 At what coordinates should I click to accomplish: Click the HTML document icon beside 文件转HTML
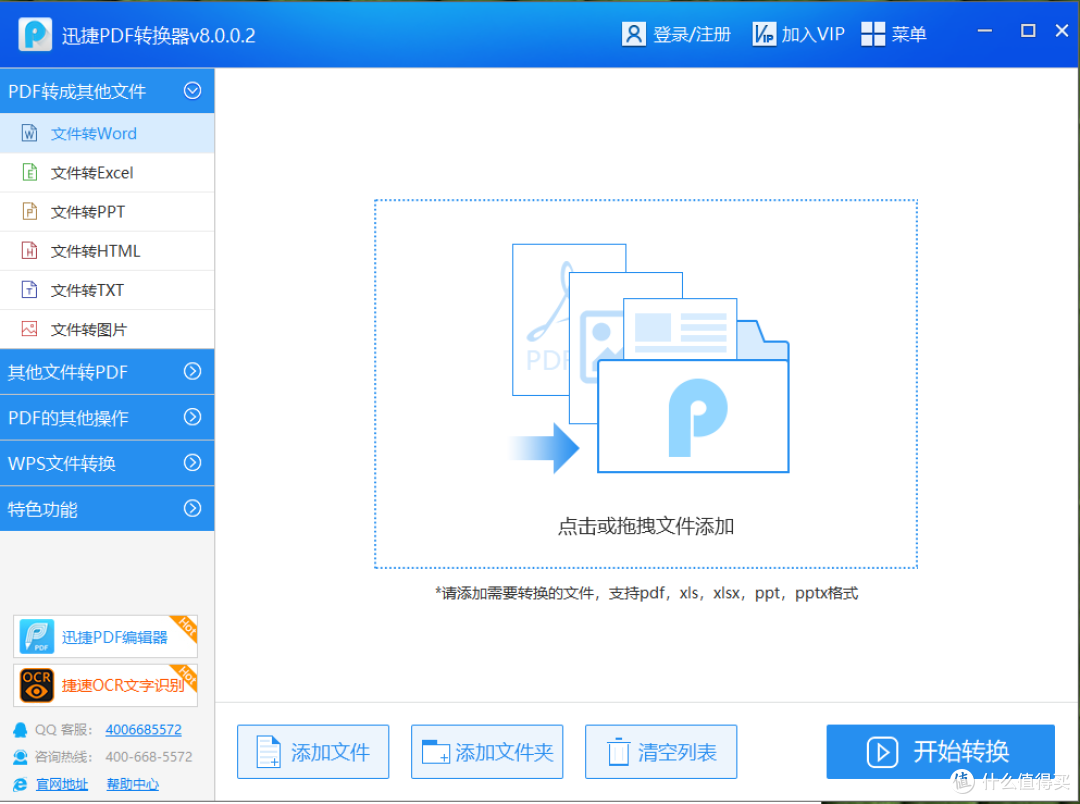(29, 251)
